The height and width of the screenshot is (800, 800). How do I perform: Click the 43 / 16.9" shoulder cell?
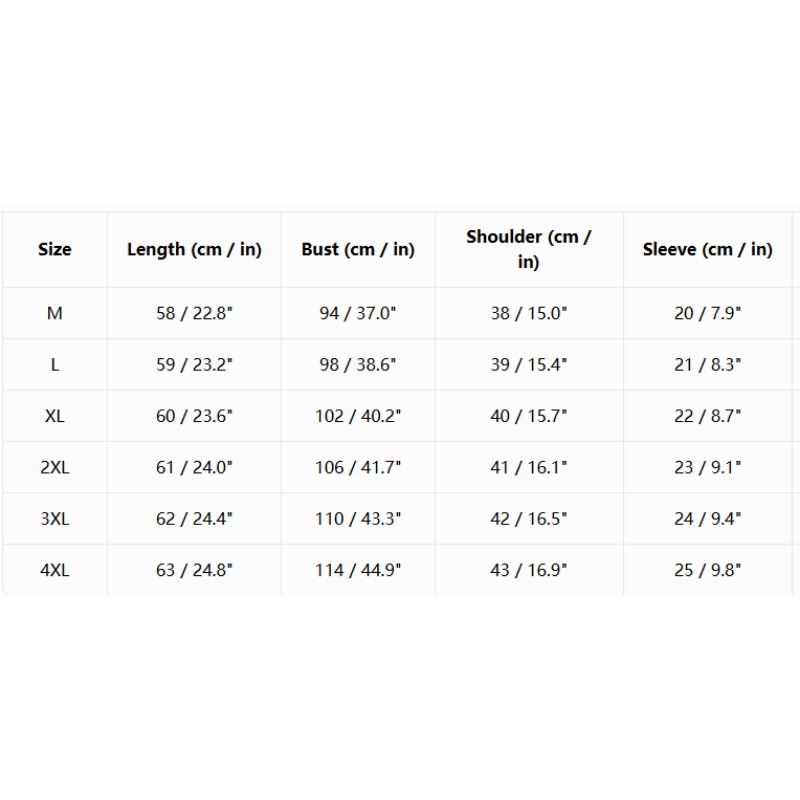pyautogui.click(x=529, y=570)
